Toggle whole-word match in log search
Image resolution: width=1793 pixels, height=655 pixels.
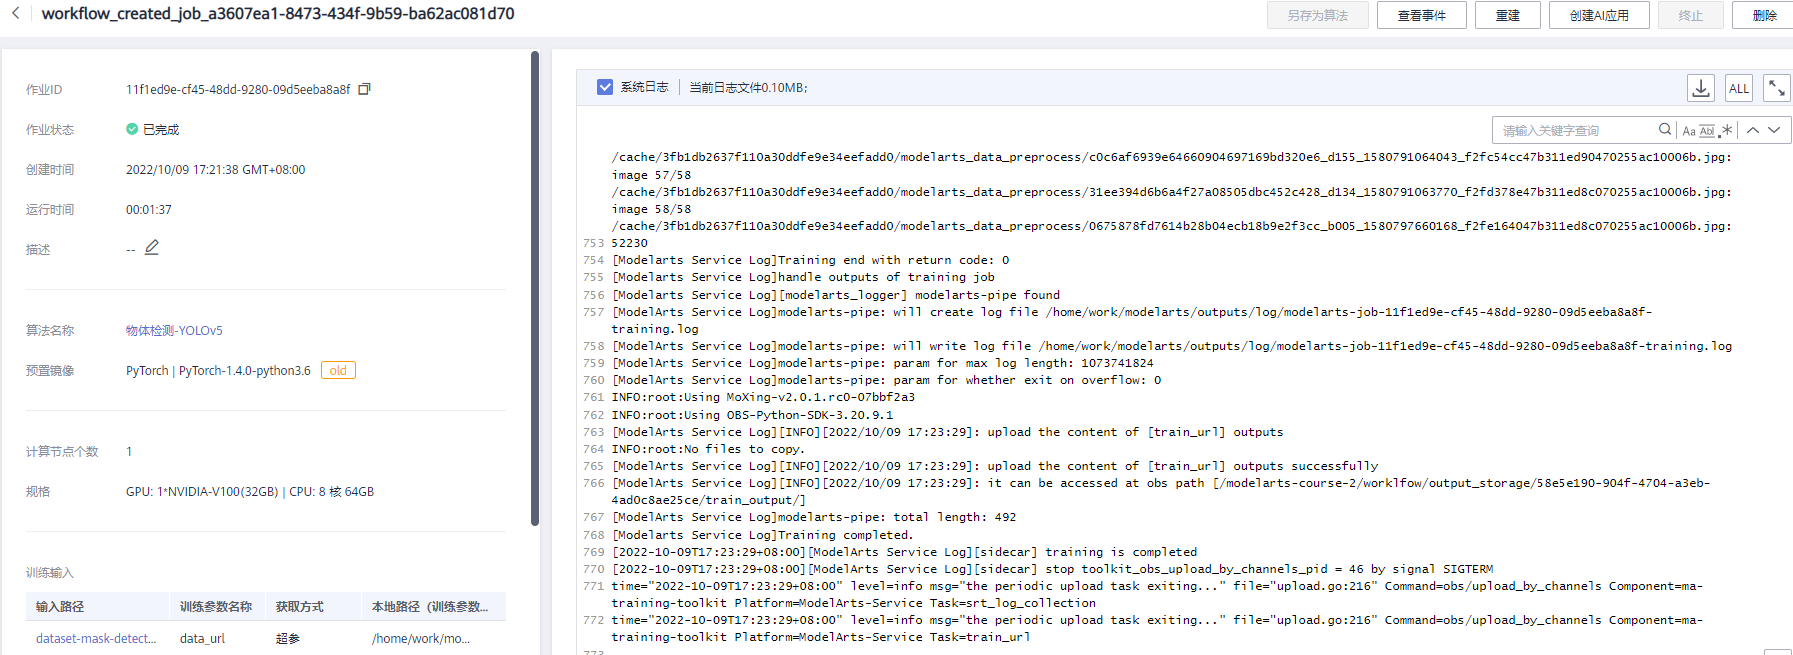[x=1707, y=131]
